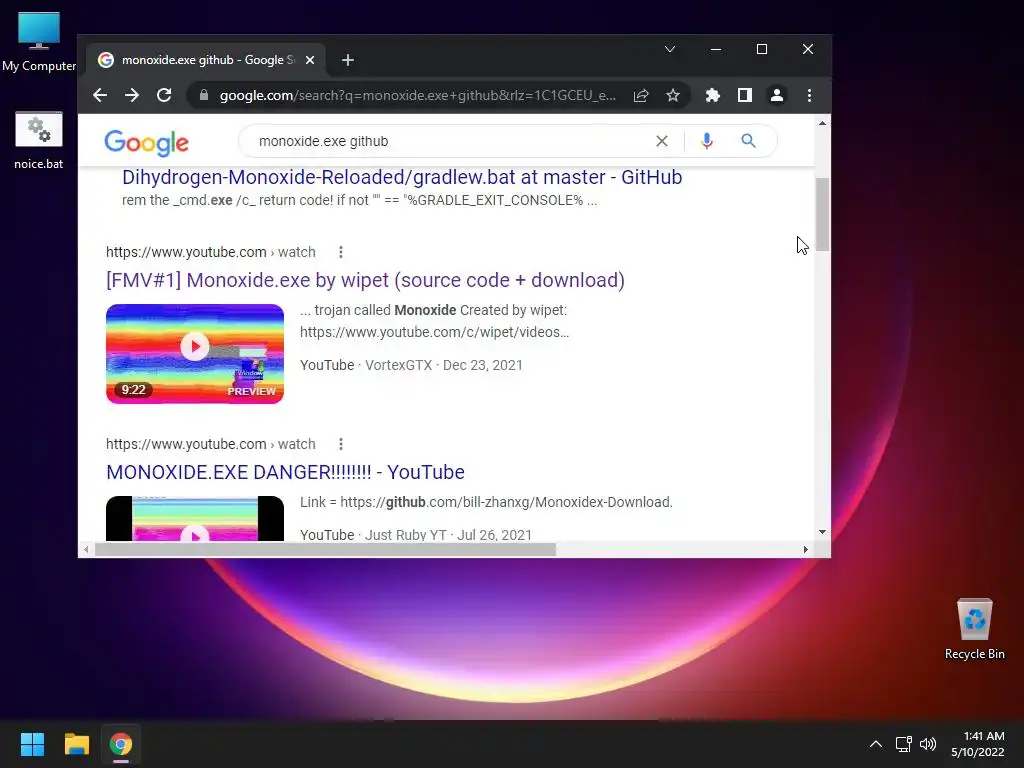Click the 'VortexGTX · Dec 23, 2021' text

pos(443,365)
